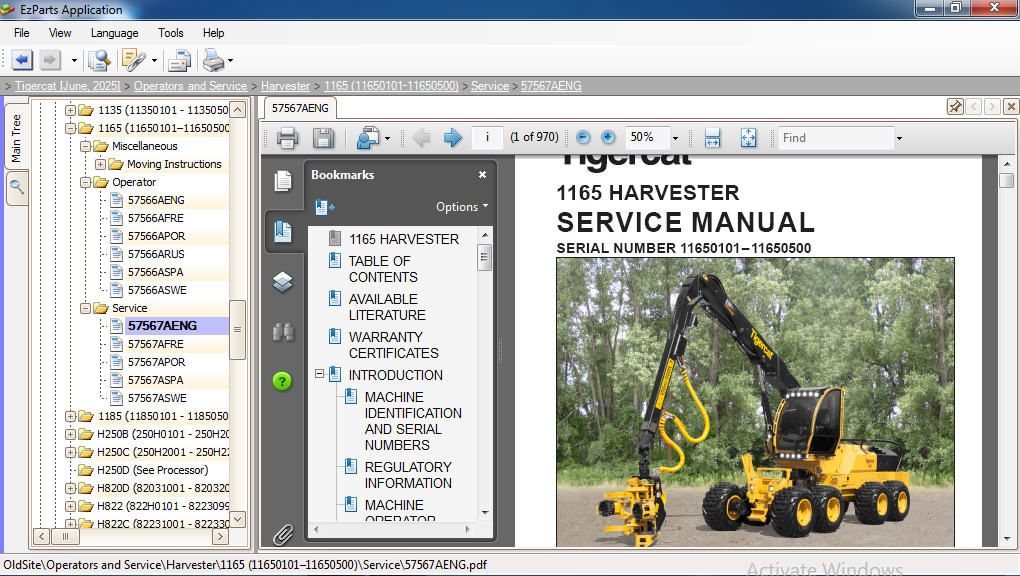Image resolution: width=1020 pixels, height=576 pixels.
Task: Click the bookmark options icon with arrow
Action: point(324,207)
